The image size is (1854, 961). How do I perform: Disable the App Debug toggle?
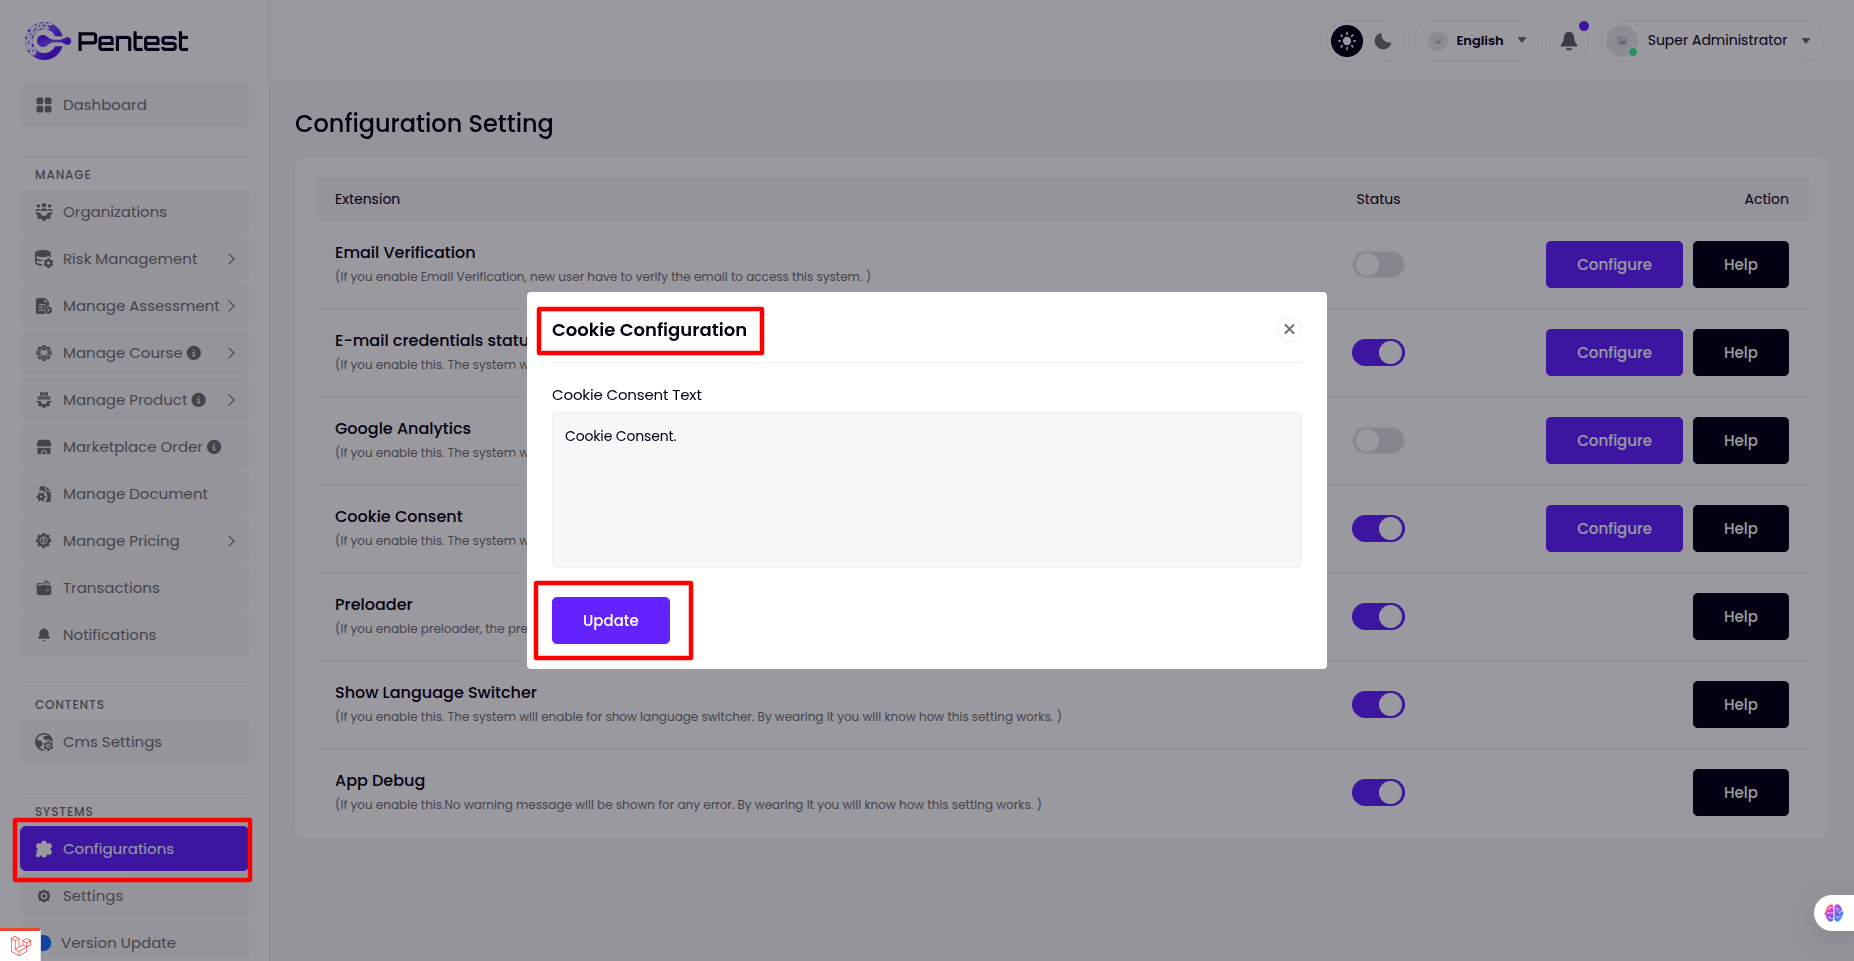point(1378,792)
